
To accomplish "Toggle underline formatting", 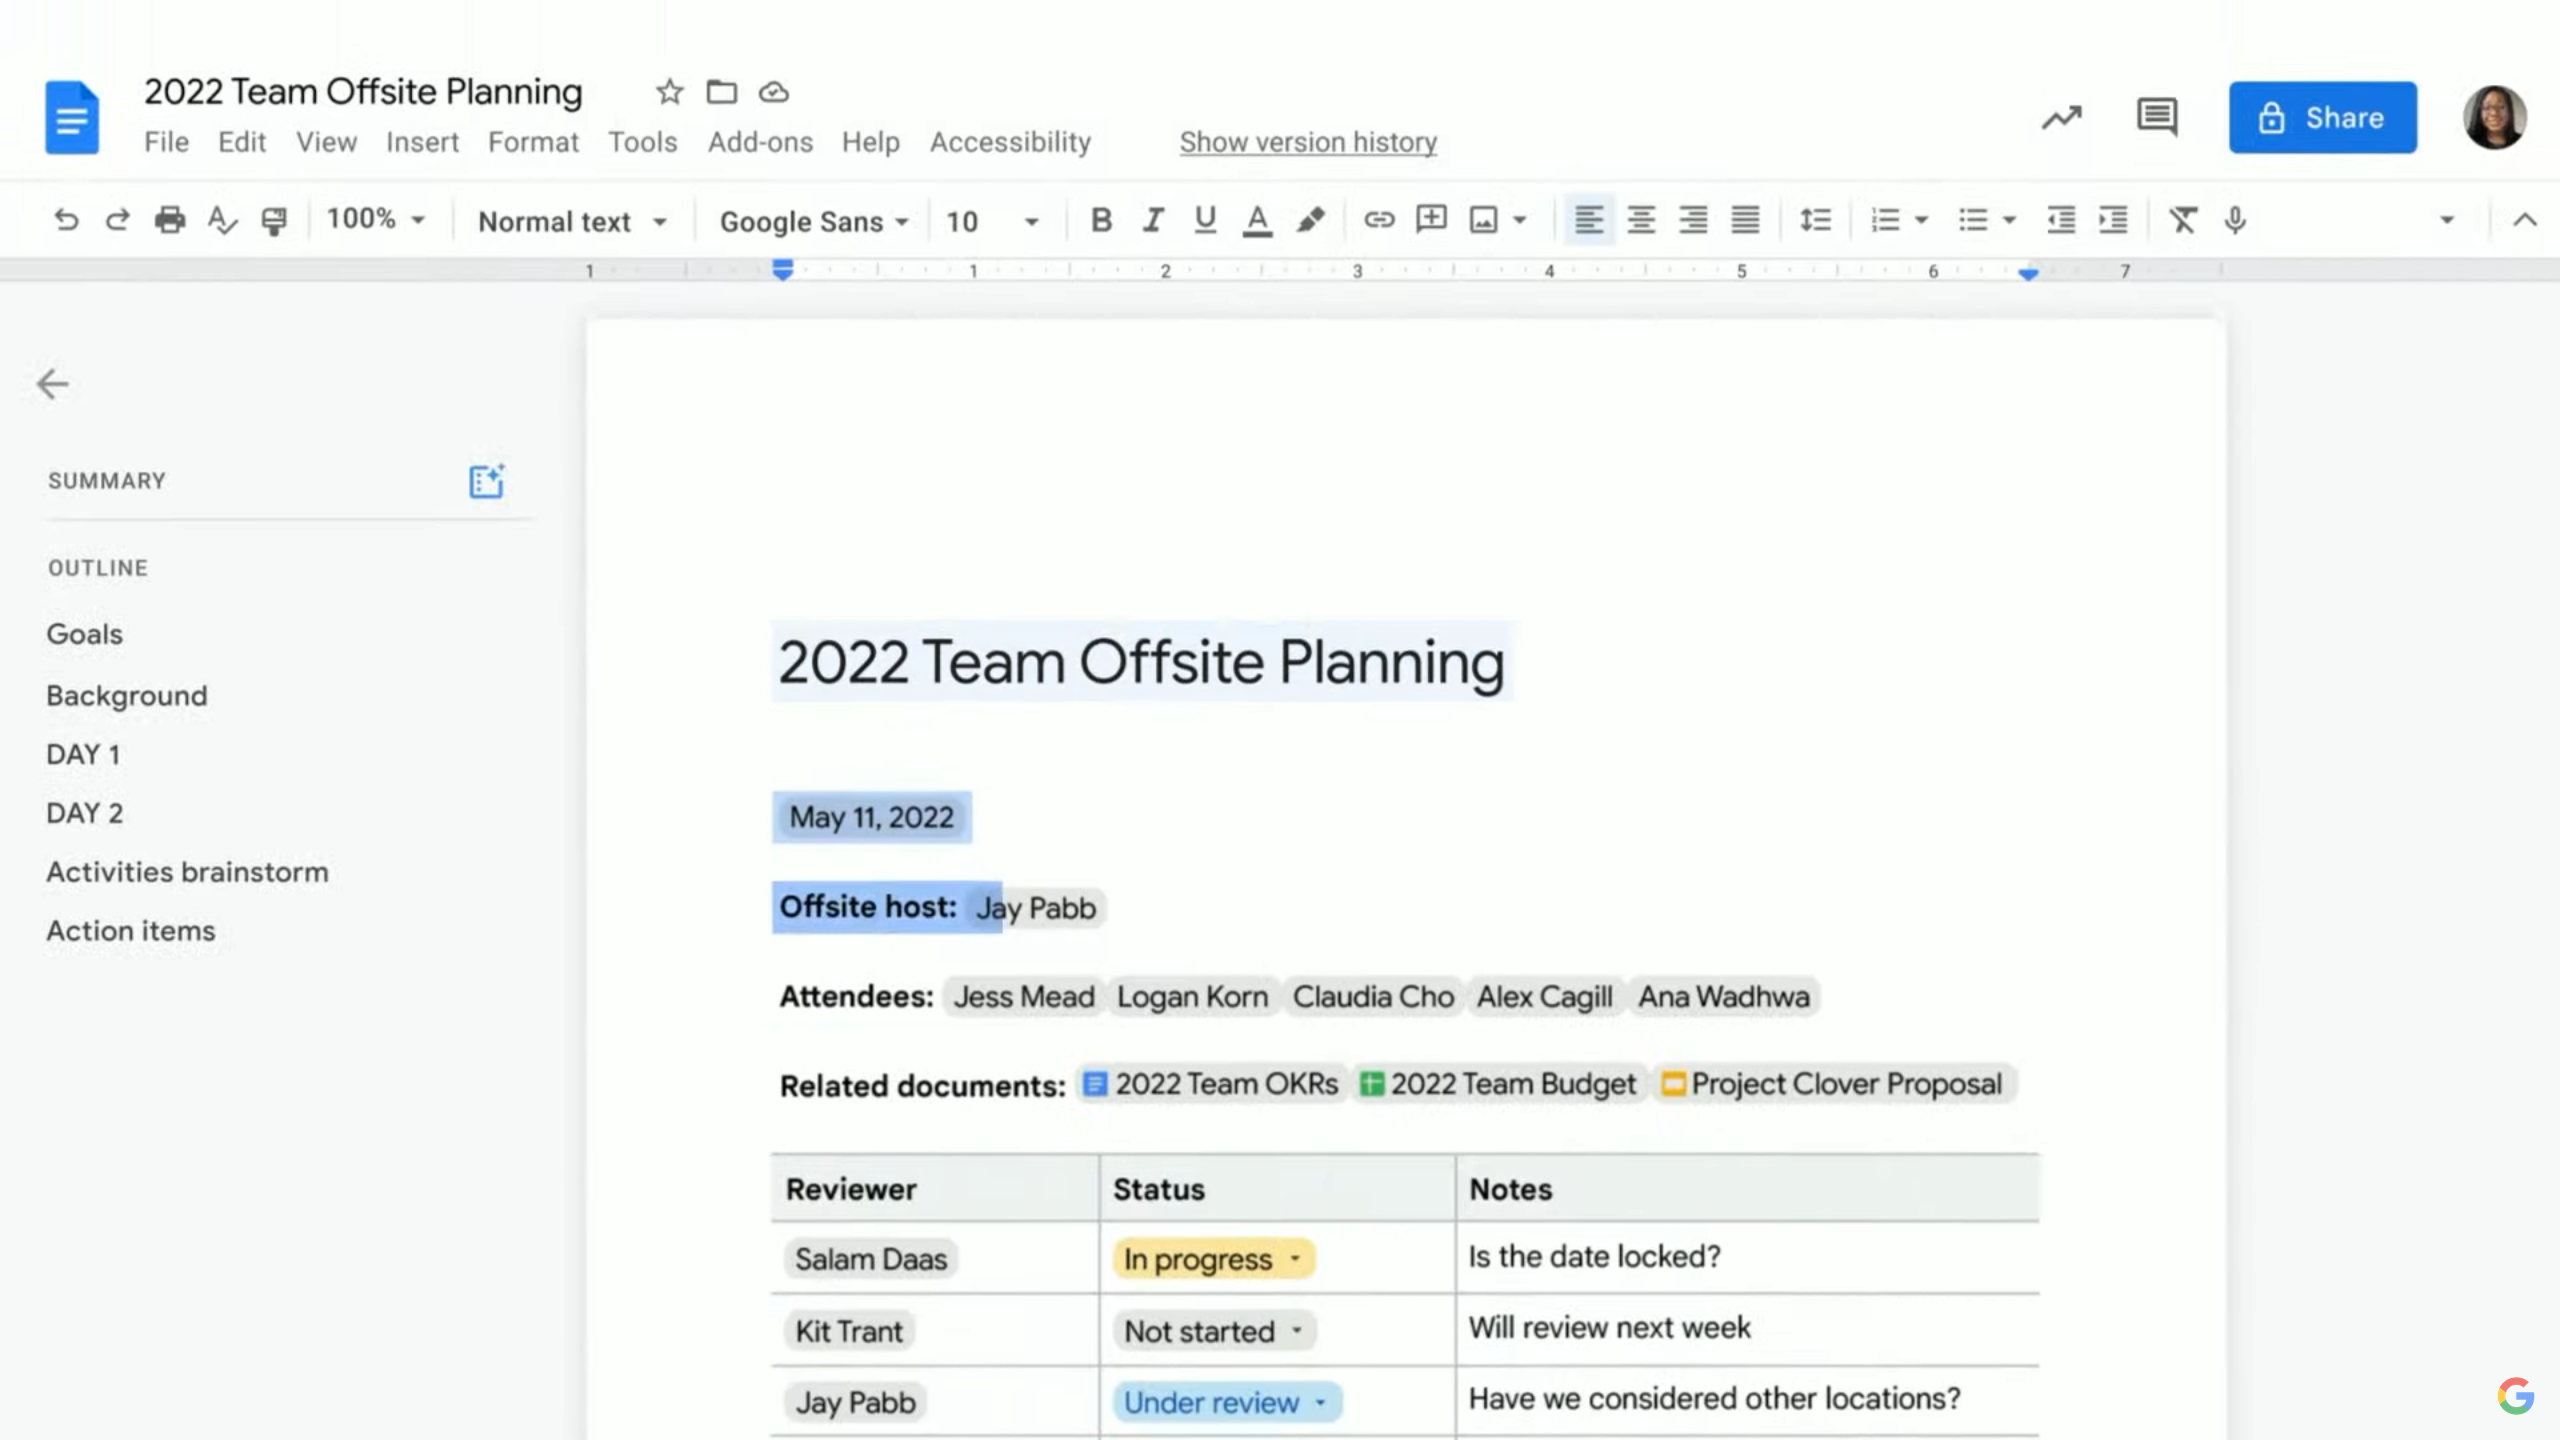I will point(1205,220).
